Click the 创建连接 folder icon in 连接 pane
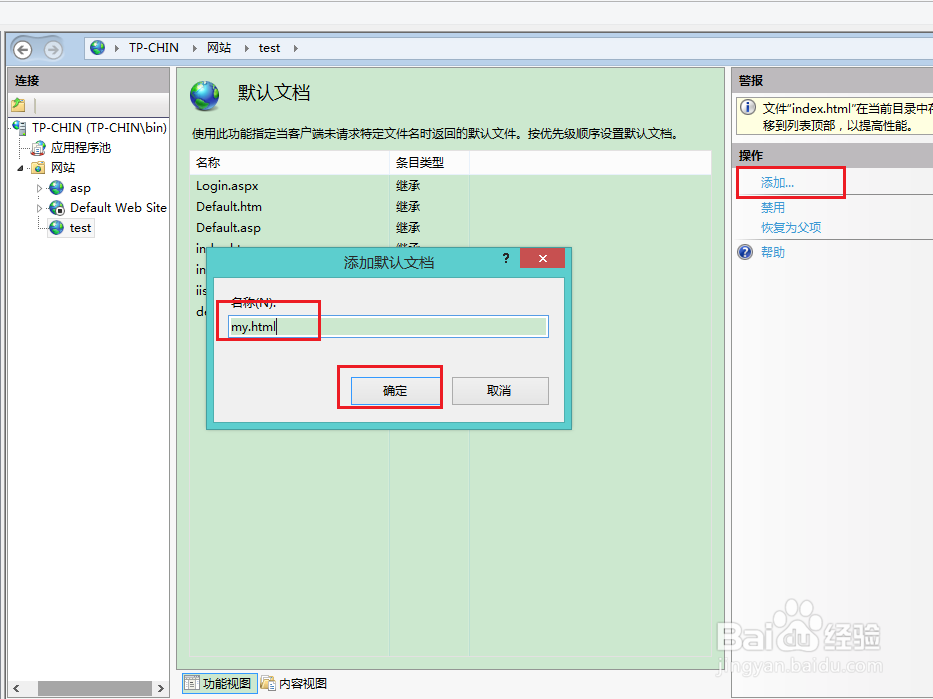 tap(20, 104)
